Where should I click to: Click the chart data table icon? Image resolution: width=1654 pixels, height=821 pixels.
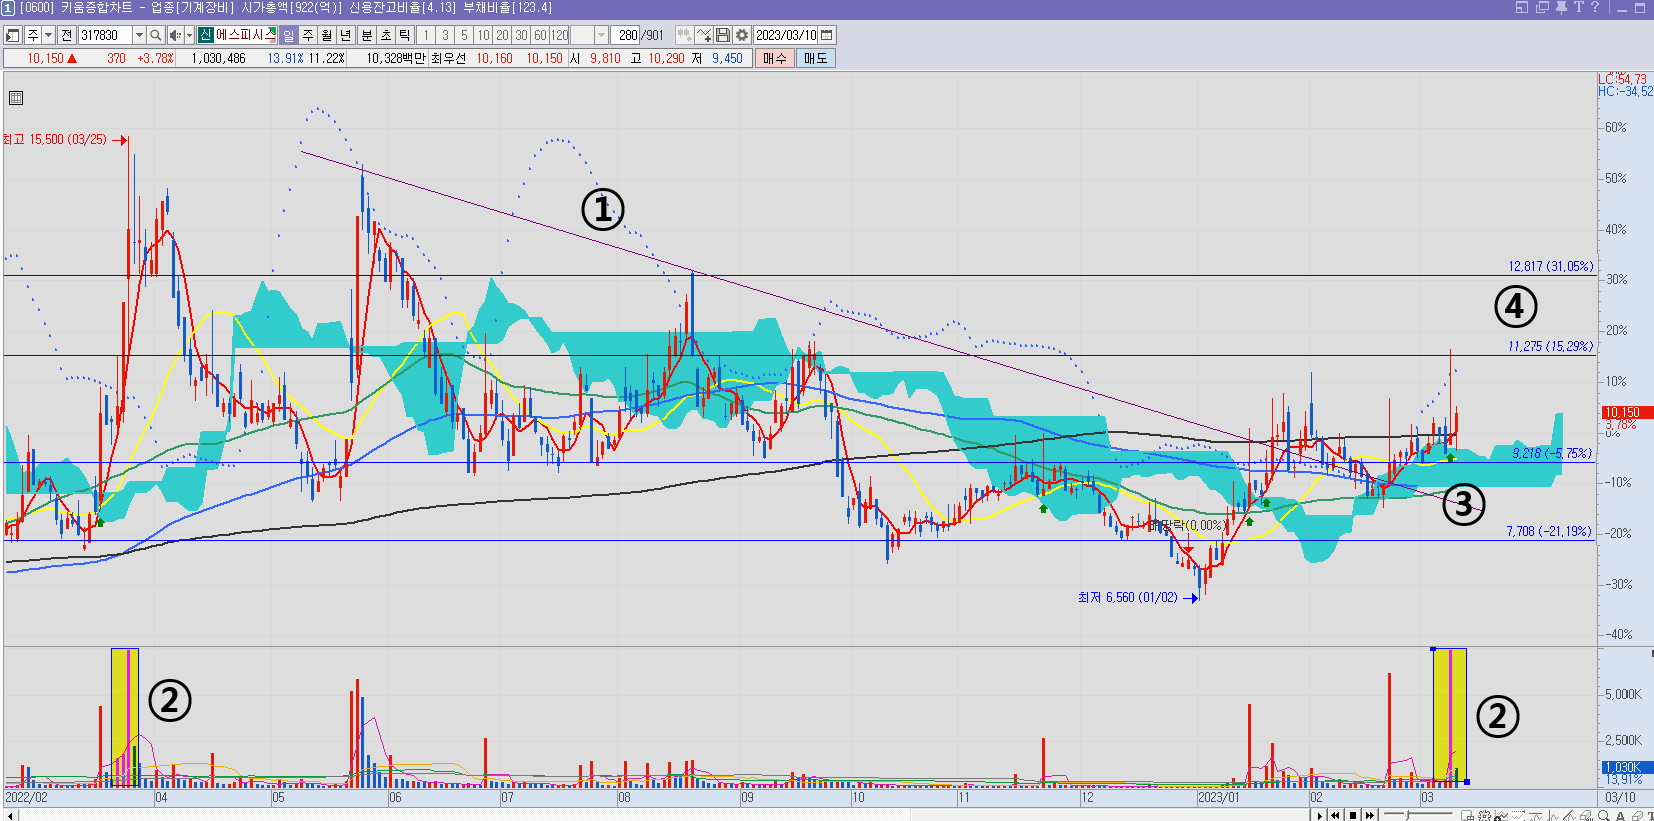click(16, 98)
